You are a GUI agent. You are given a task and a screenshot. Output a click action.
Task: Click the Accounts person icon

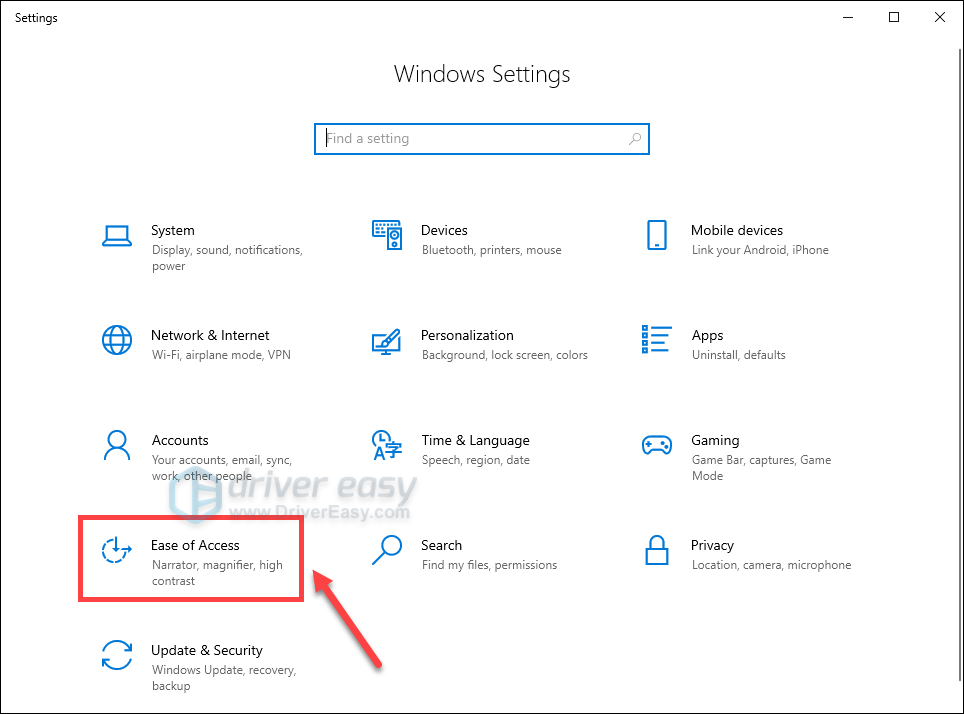coord(117,445)
